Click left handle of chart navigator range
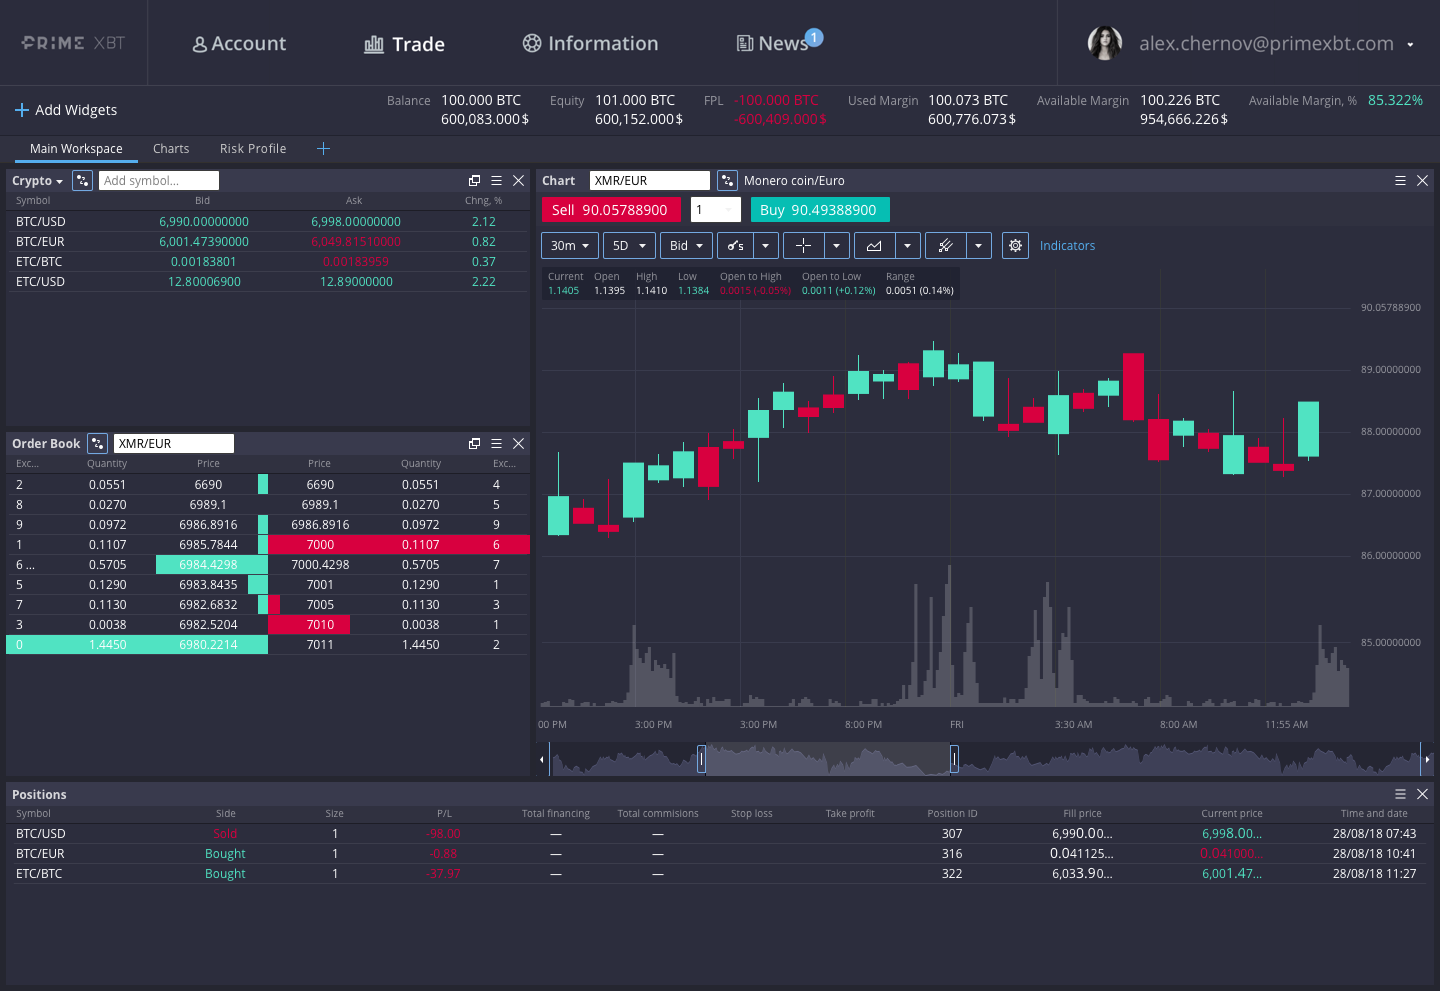The image size is (1440, 991). (x=701, y=759)
